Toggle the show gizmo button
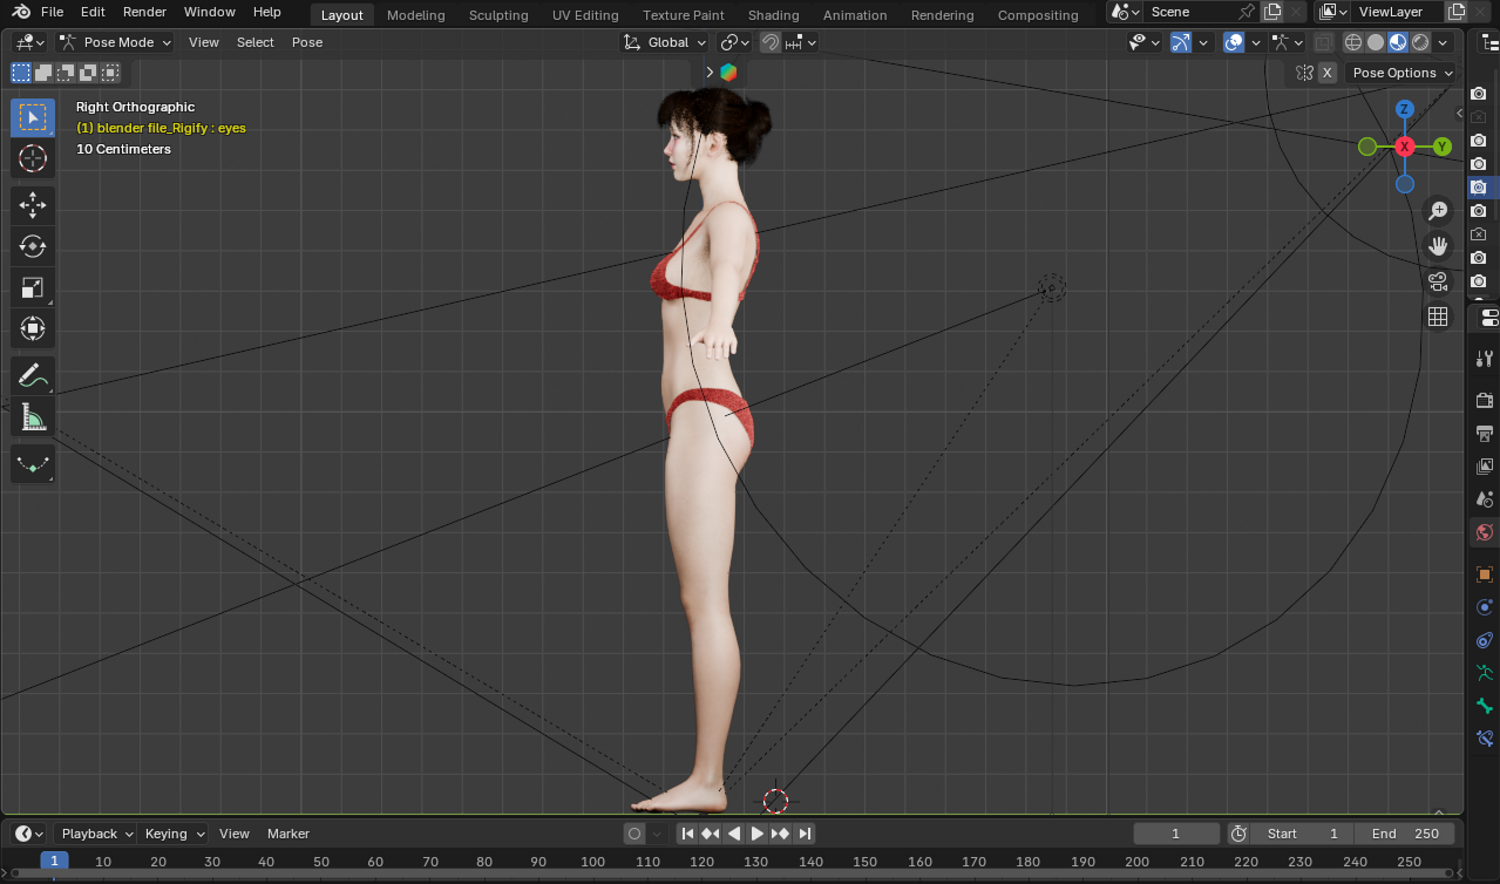Viewport: 1500px width, 884px height. click(1181, 42)
